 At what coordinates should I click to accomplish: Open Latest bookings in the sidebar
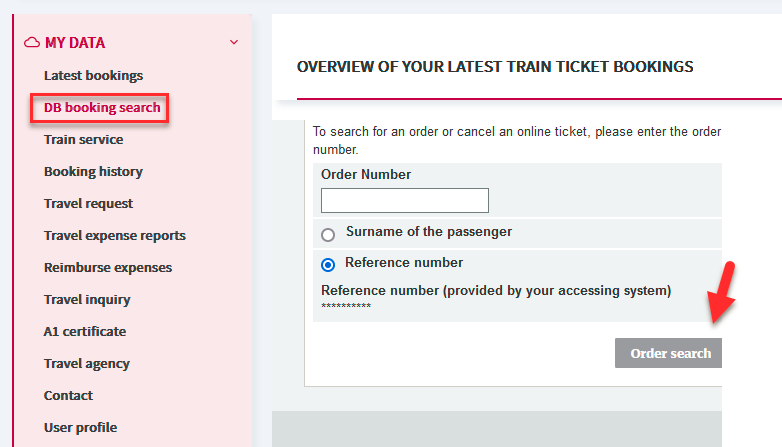point(93,75)
